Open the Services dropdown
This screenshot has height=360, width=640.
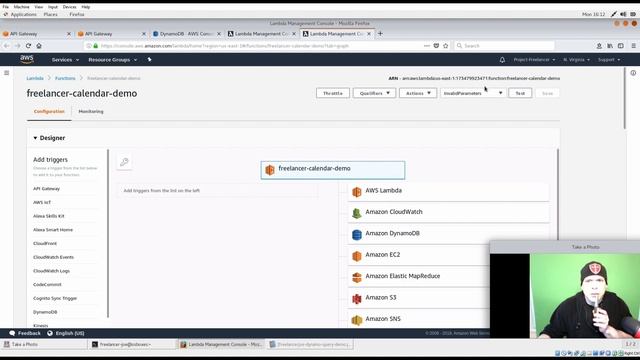pos(65,60)
